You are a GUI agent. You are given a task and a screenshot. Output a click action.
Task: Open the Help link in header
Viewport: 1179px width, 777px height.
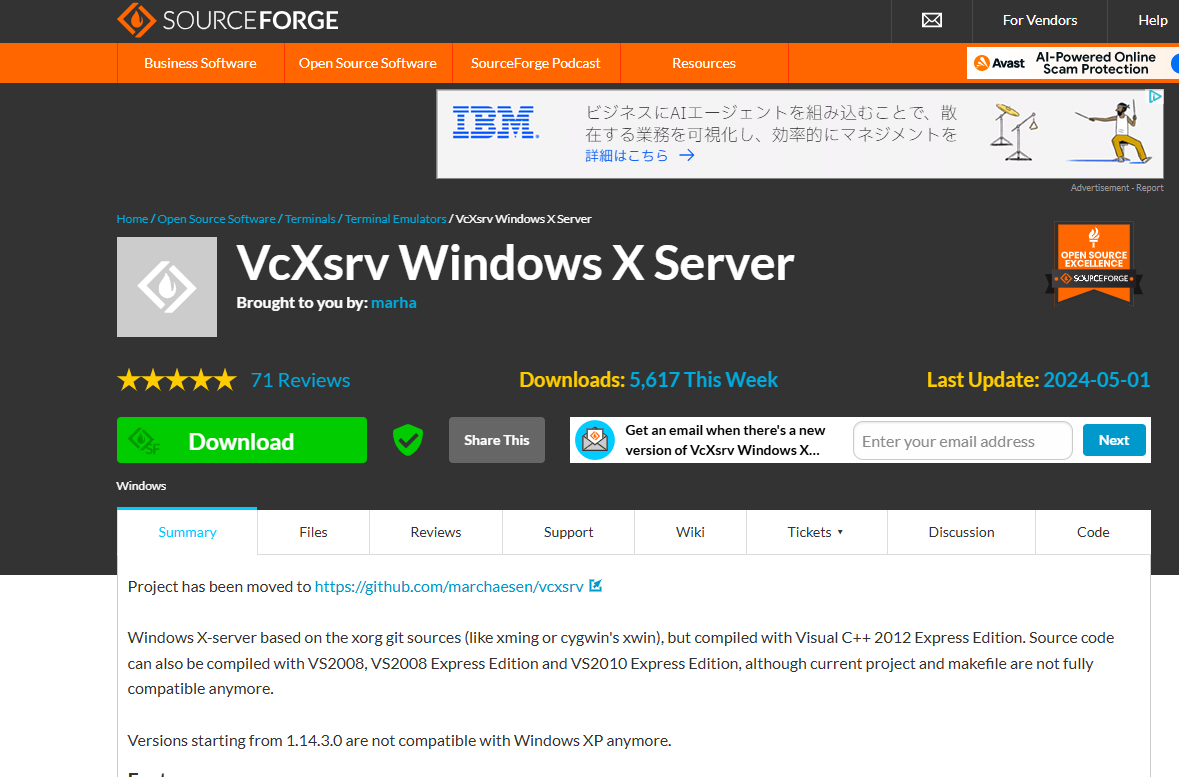[x=1153, y=20]
